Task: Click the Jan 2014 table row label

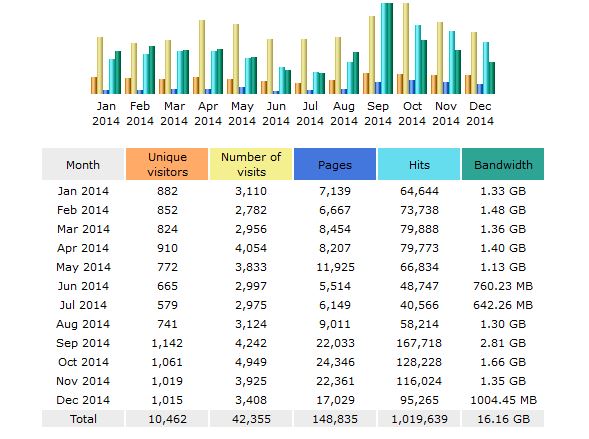Action: pyautogui.click(x=83, y=191)
